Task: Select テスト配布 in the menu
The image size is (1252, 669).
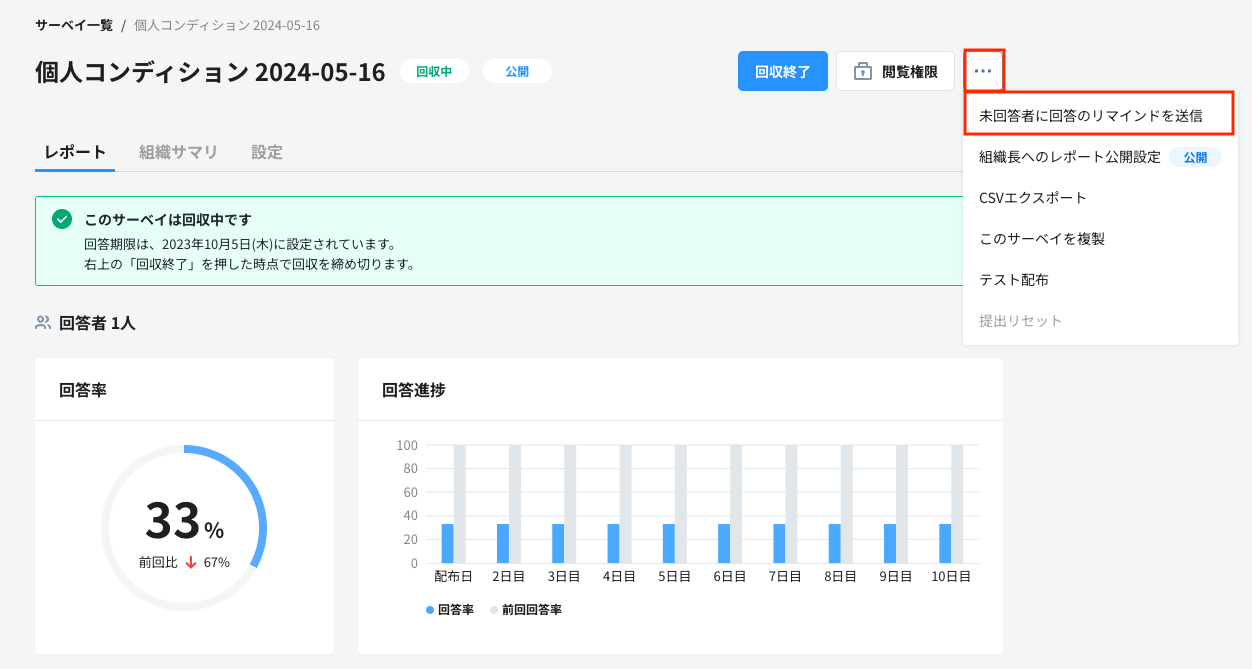Action: pos(1013,280)
